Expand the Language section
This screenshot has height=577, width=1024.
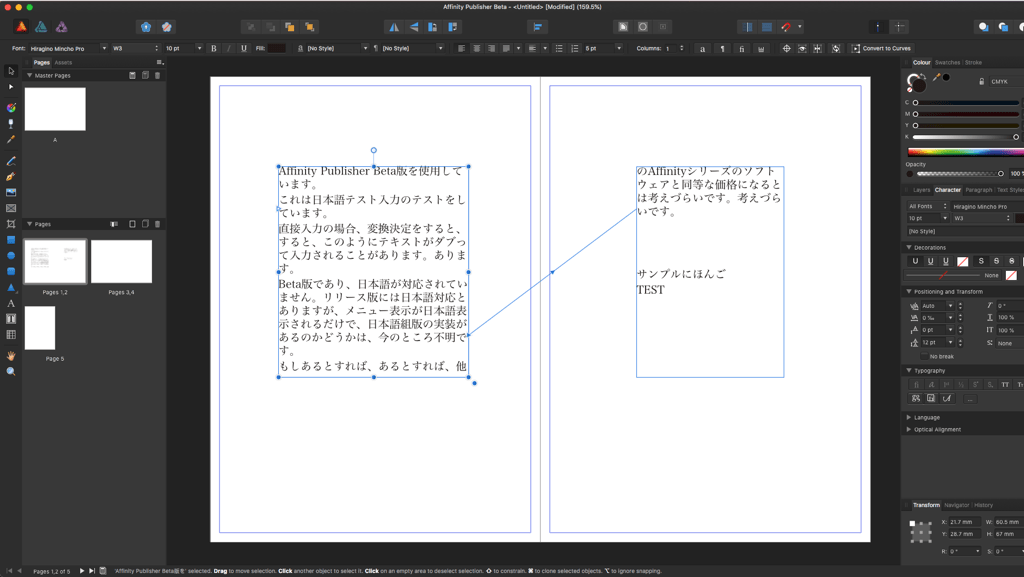[909, 417]
